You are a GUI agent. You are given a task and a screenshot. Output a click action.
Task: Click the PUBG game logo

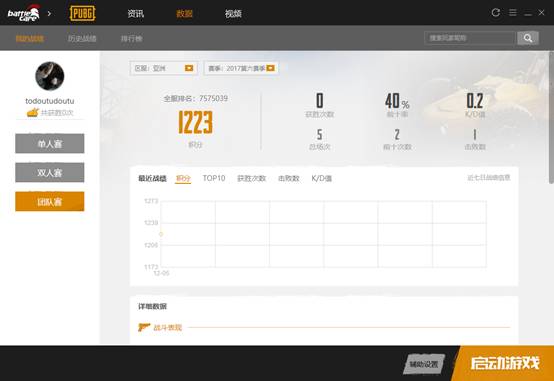coord(83,13)
